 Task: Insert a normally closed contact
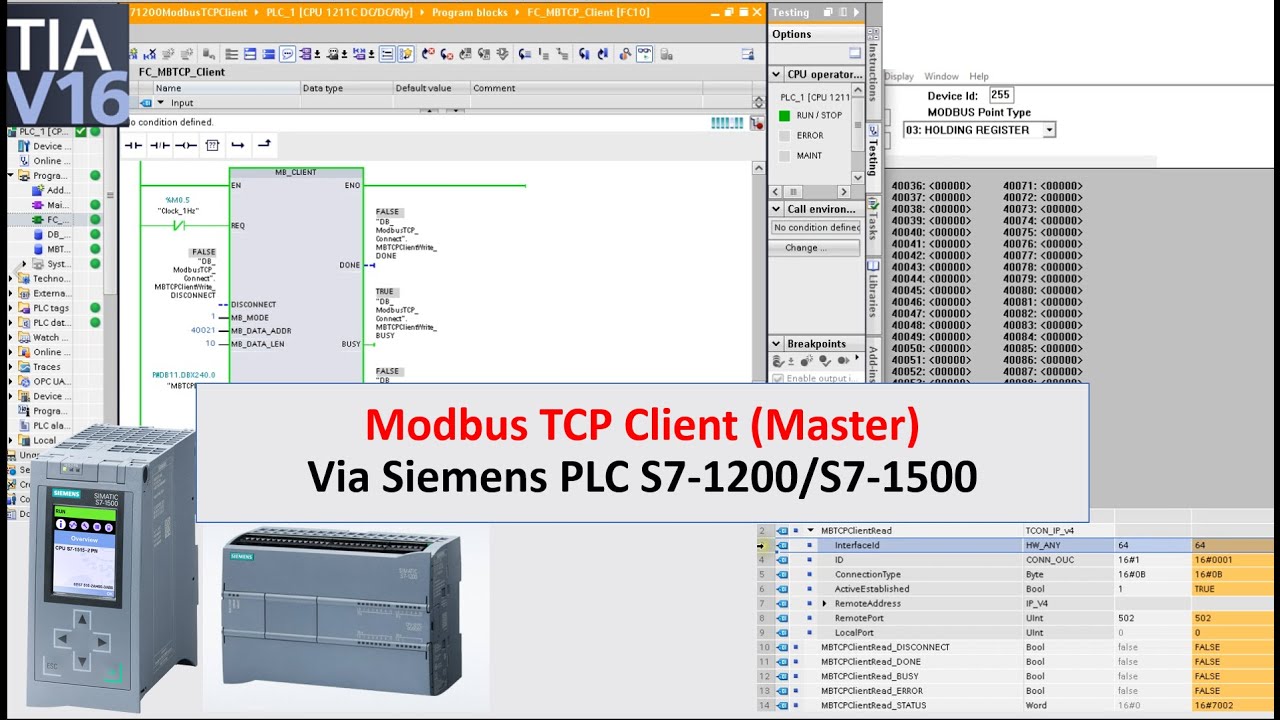(x=160, y=145)
